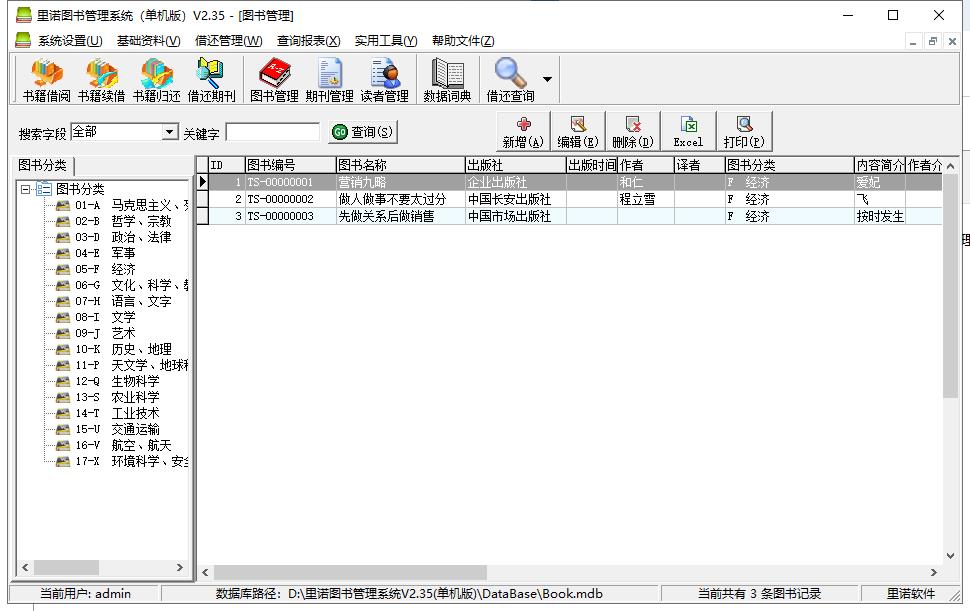Select category 10-K 历史、地理
This screenshot has width=970, height=611.
[x=123, y=349]
